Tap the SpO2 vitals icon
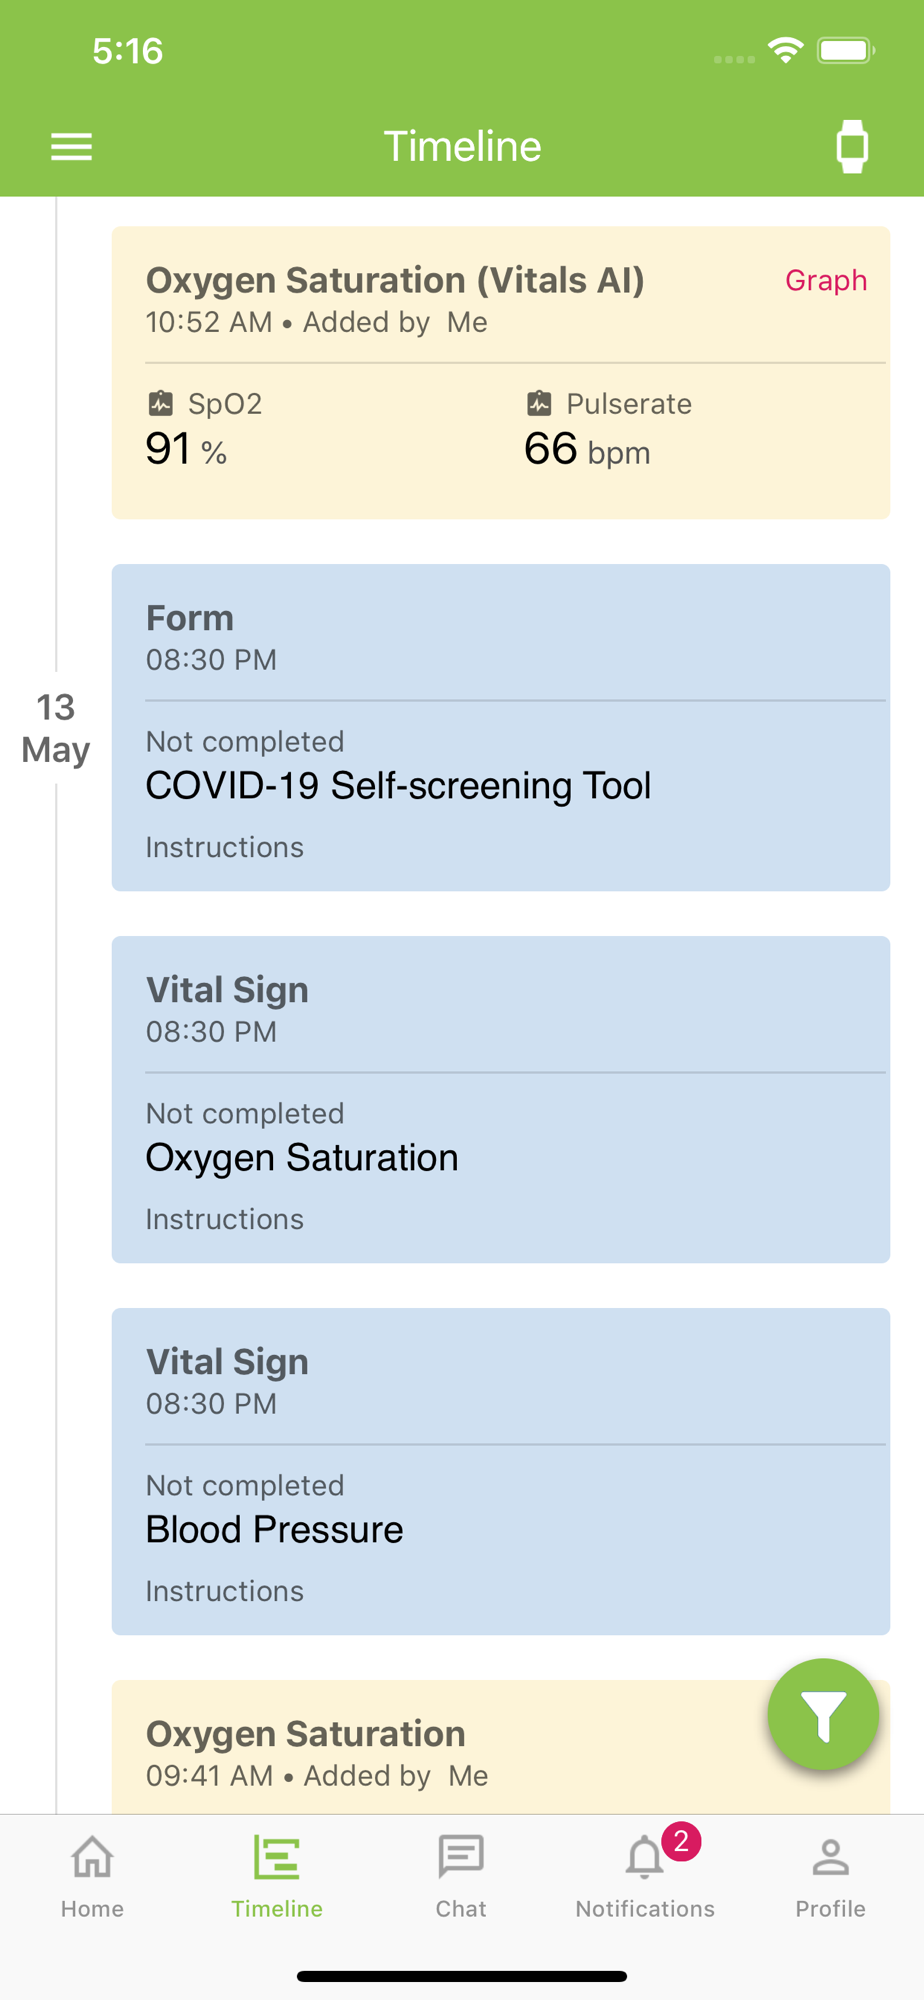Viewport: 924px width, 2000px height. pos(161,404)
